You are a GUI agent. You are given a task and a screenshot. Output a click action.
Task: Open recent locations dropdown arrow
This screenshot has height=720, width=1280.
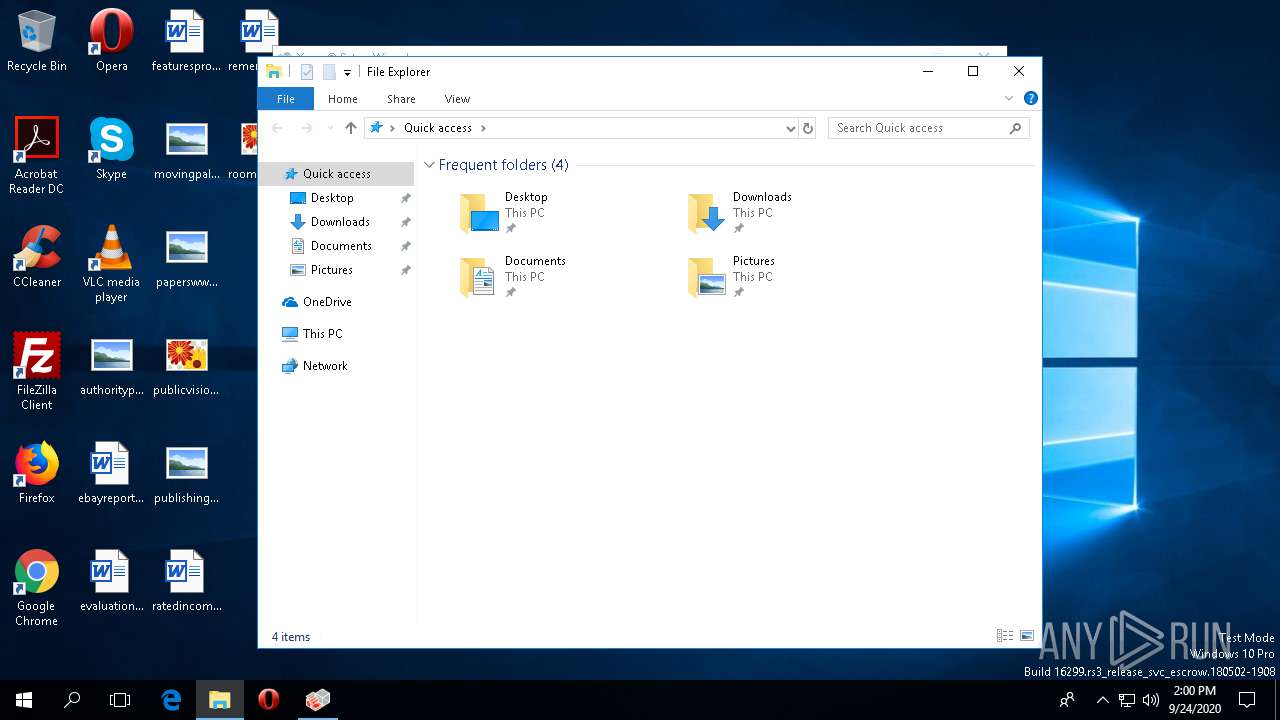[330, 128]
